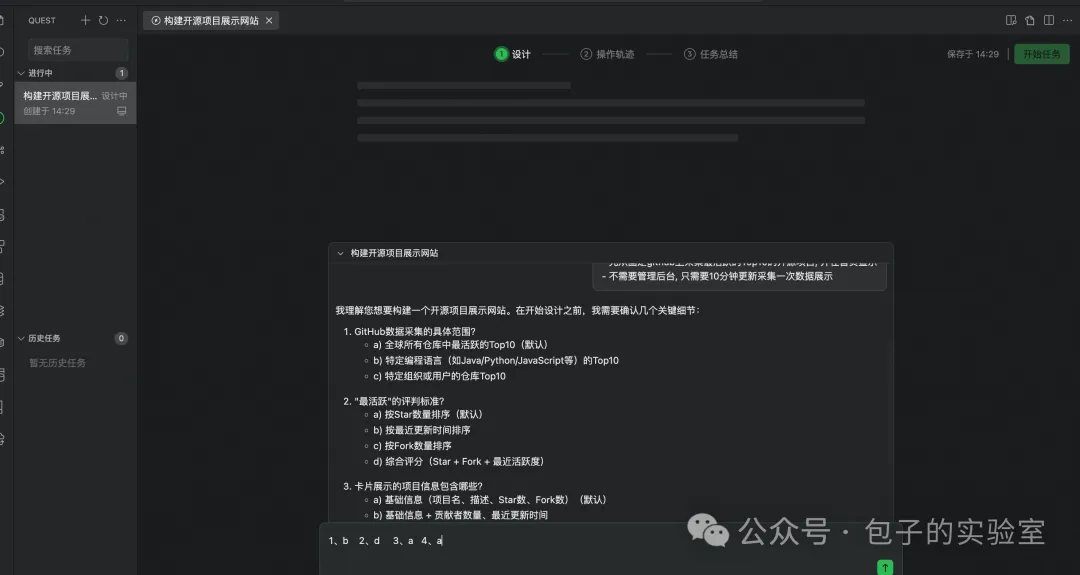This screenshot has width=1080, height=575.
Task: Click option b) 按最近更新时间排序
Action: tap(422, 430)
